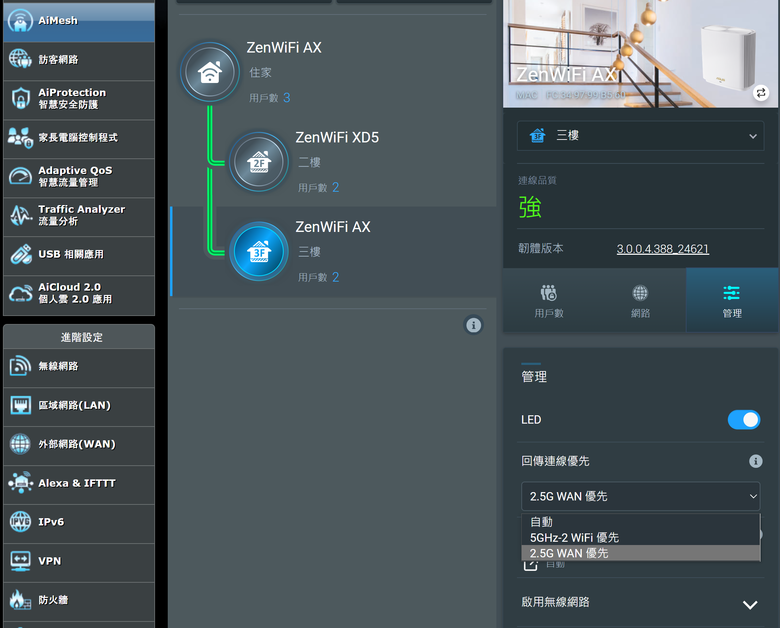Click client count 2 of 三樓 ZenWiFi AX
This screenshot has width=780, height=628.
pos(335,277)
